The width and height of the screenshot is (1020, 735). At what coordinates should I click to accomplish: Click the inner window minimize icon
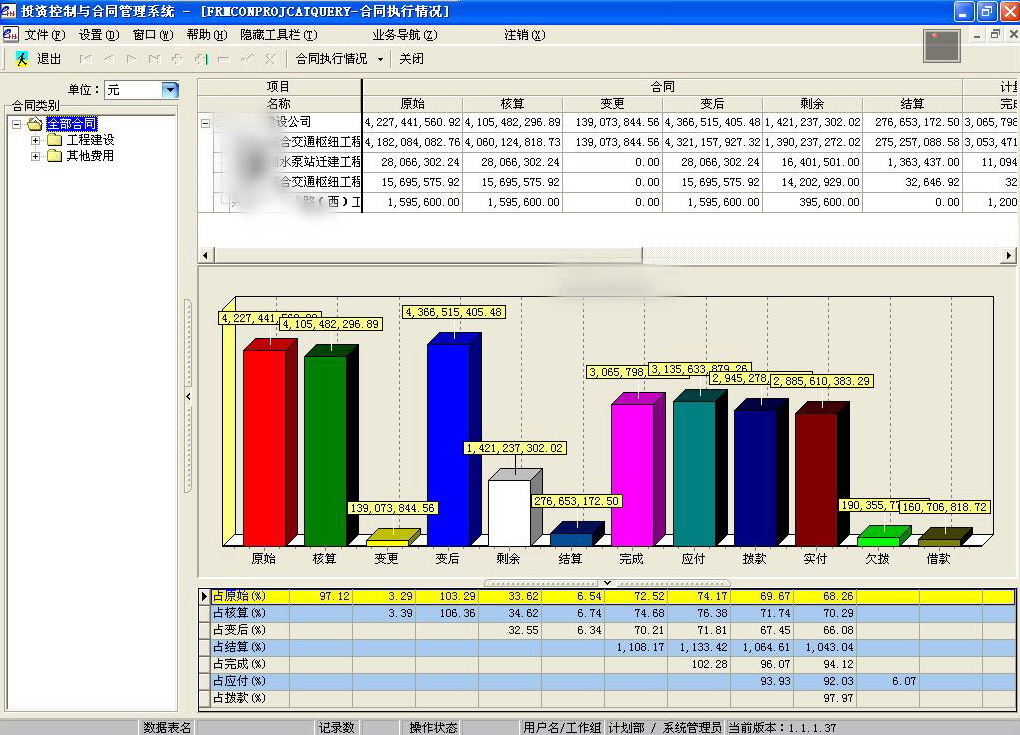coord(977,34)
